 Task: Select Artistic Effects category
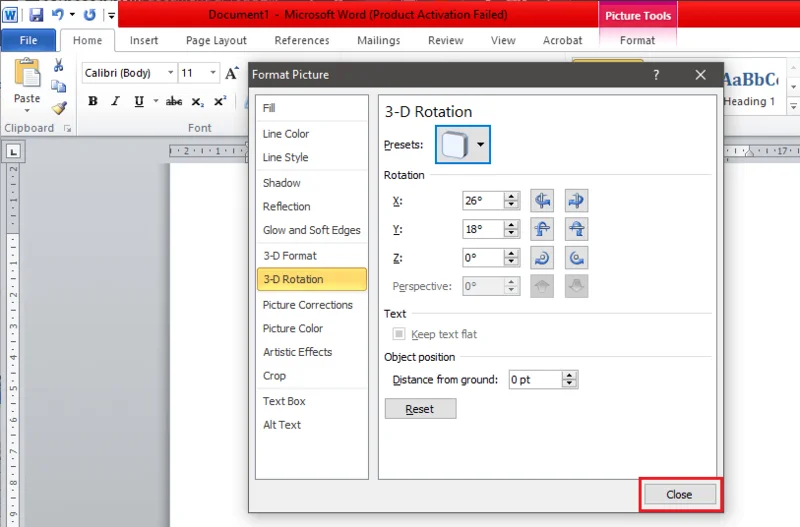coord(312,352)
